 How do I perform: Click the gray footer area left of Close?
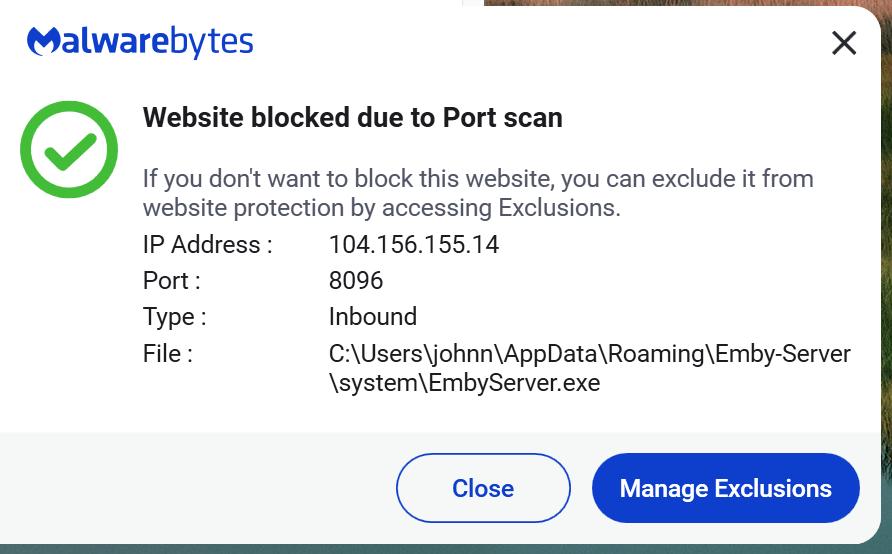200,488
